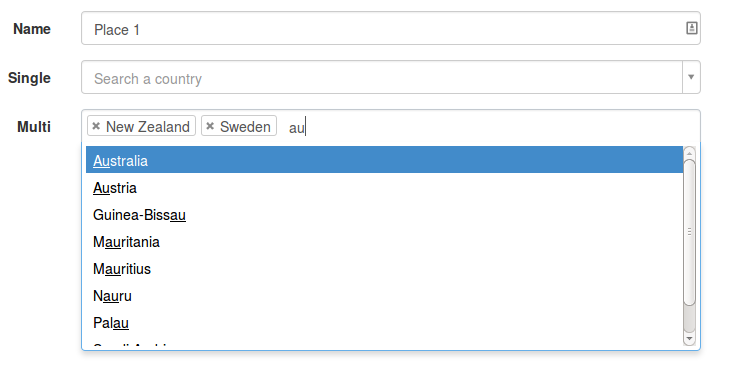This screenshot has width=740, height=376.
Task: Click the contact card icon in Name field
Action: click(691, 28)
